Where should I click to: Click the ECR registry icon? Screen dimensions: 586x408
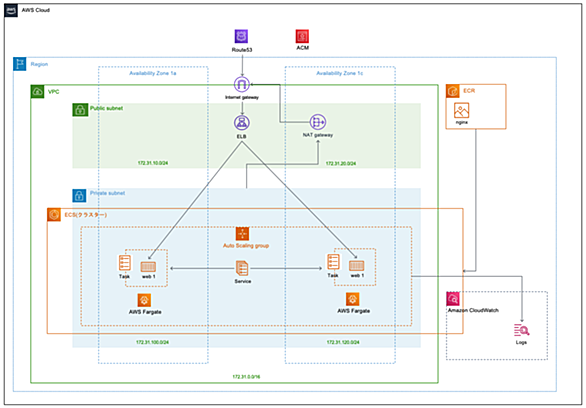pos(453,91)
